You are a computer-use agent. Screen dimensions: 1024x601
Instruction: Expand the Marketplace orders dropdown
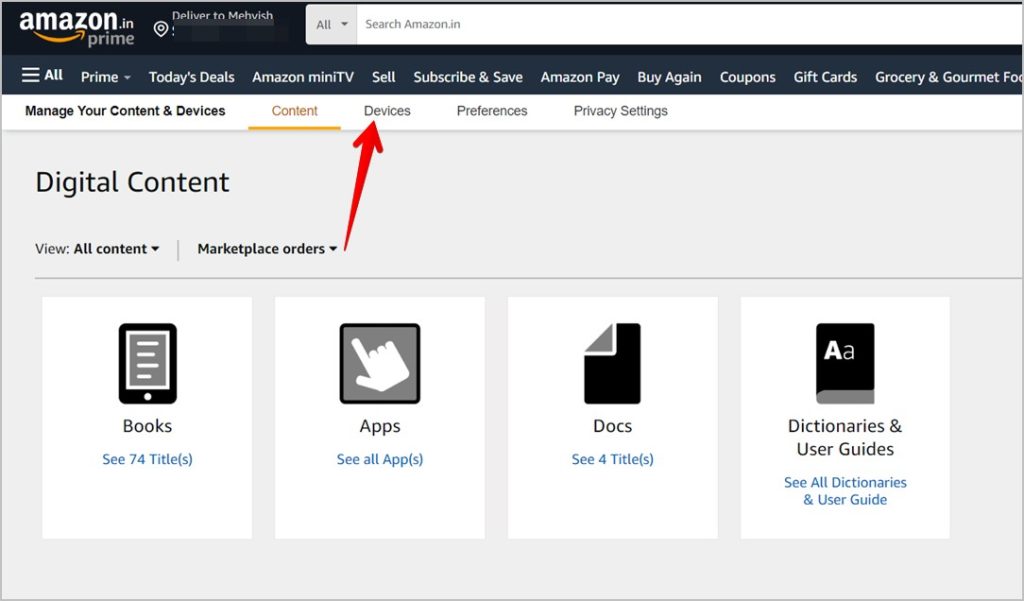[267, 249]
